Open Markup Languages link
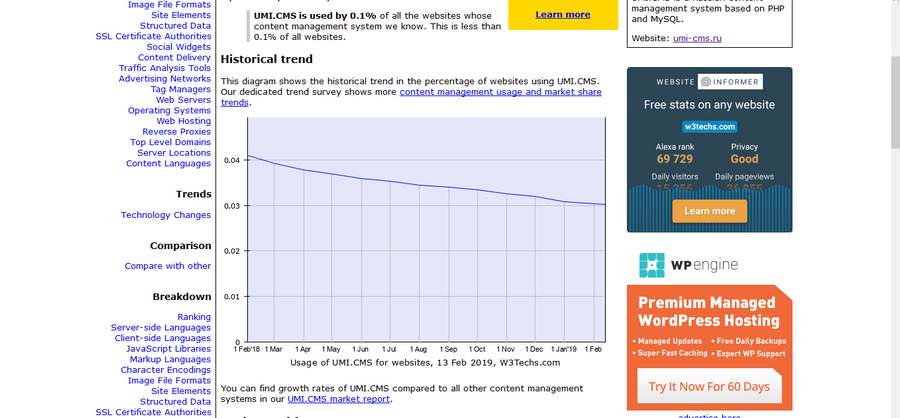Viewport: 900px width, 418px height. click(170, 359)
